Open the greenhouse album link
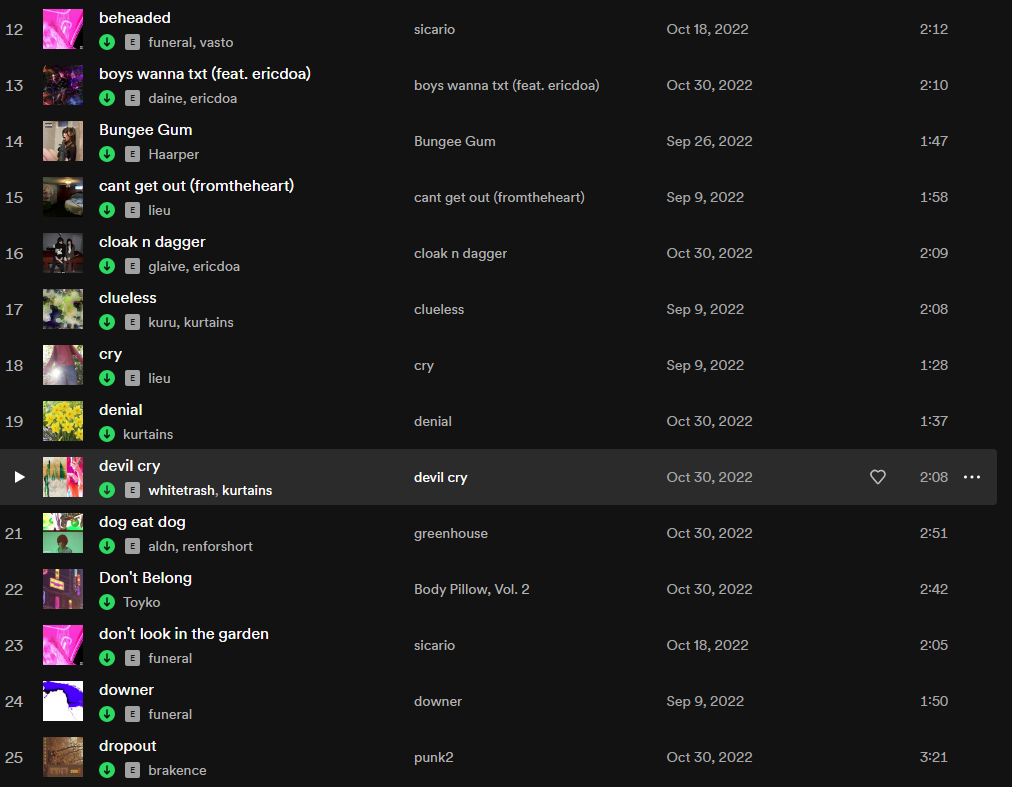The image size is (1012, 787). 451,533
